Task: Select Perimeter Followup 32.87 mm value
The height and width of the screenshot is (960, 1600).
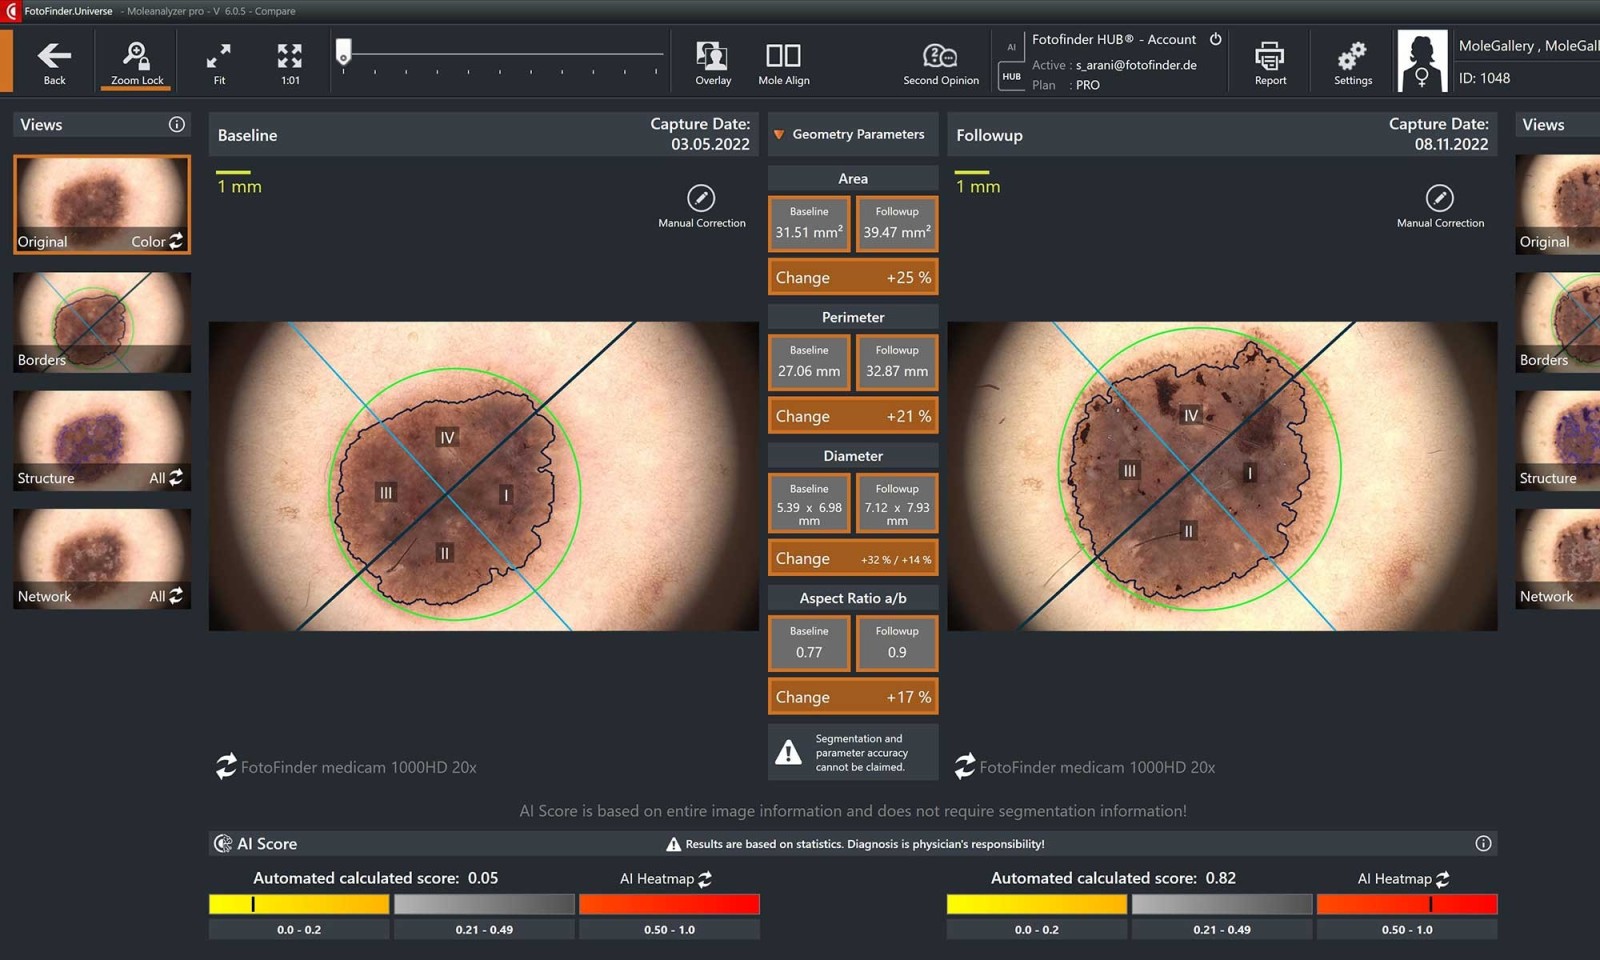Action: point(897,362)
